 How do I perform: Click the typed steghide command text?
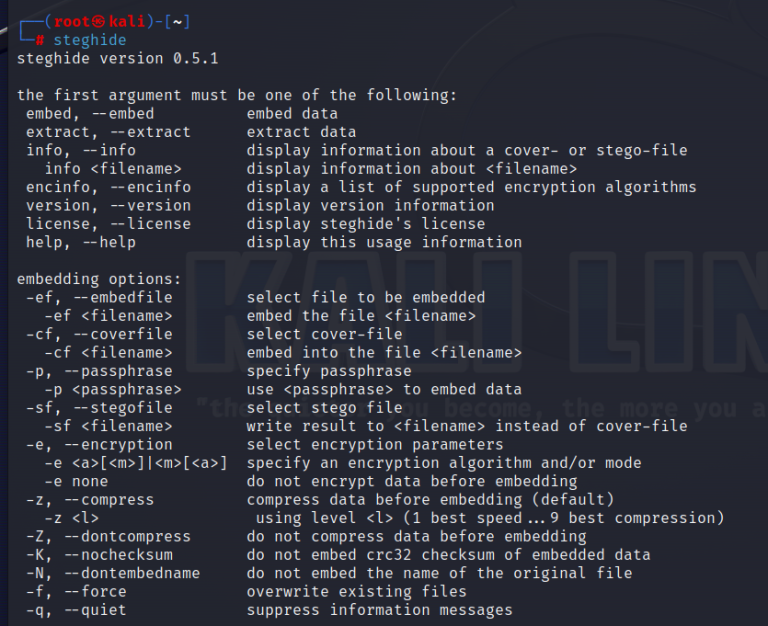[90, 40]
